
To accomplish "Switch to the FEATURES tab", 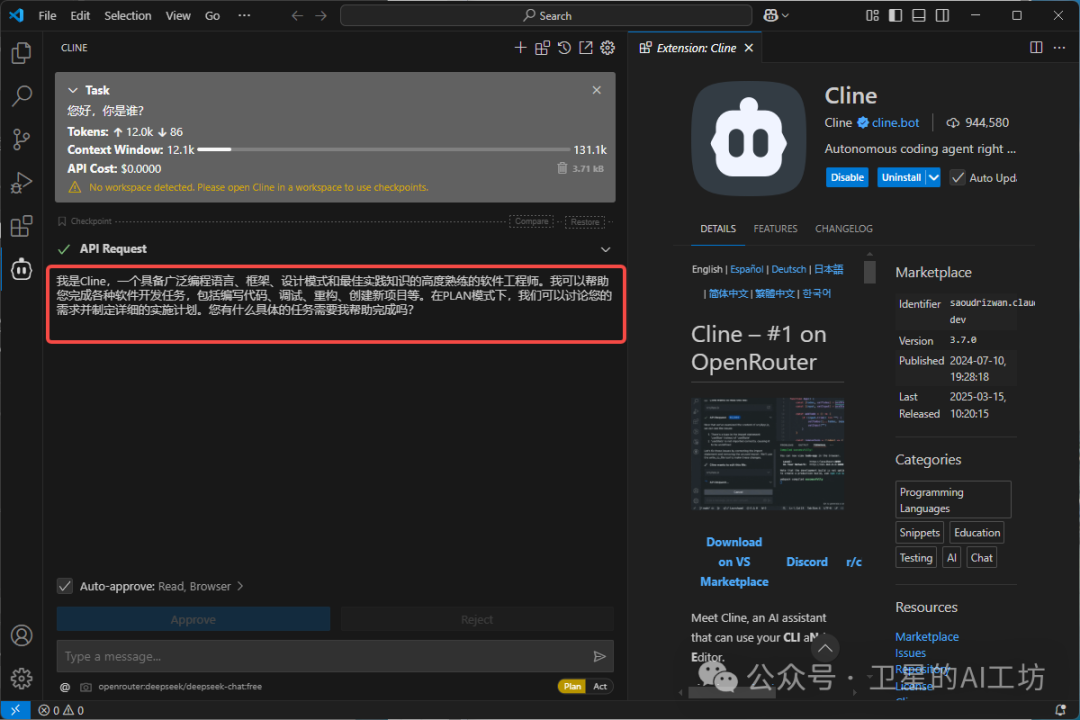I will click(775, 228).
